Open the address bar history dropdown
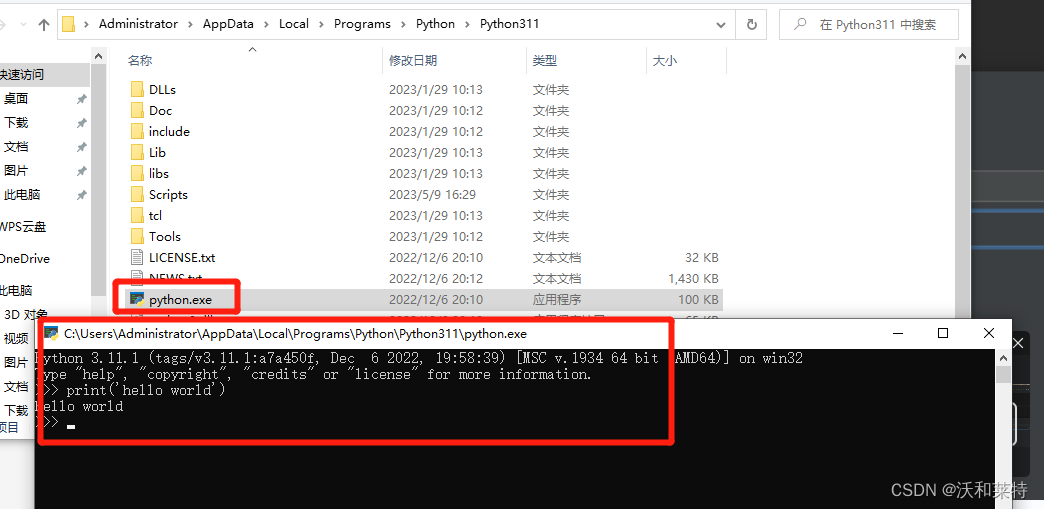The image size is (1044, 509). (721, 25)
